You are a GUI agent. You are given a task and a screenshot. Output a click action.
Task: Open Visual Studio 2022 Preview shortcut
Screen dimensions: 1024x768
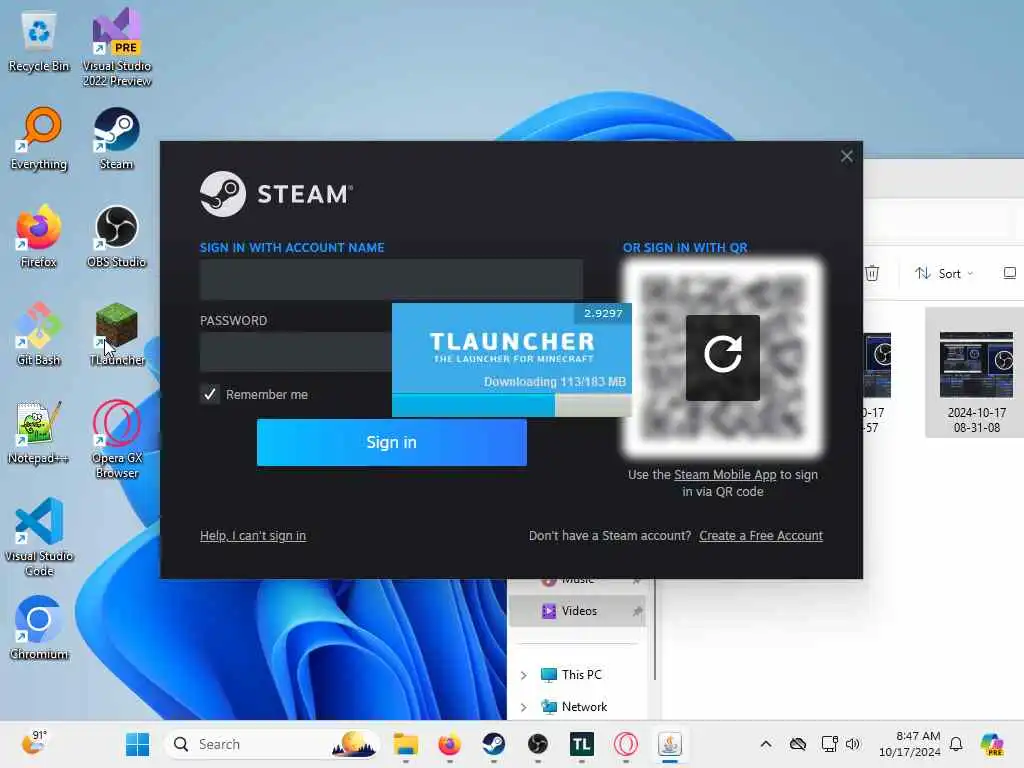tap(117, 47)
